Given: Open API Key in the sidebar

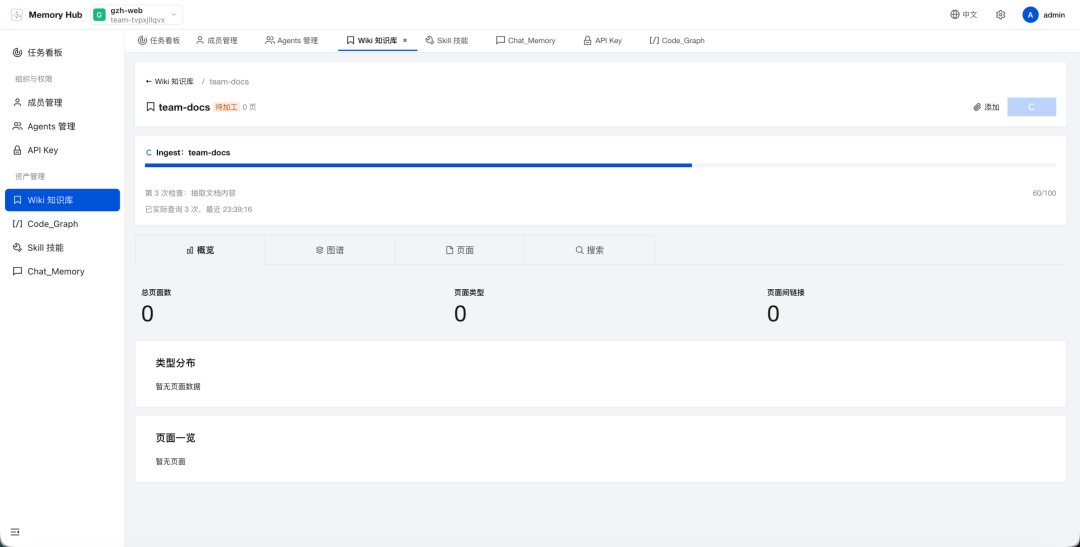Looking at the screenshot, I should tap(62, 149).
